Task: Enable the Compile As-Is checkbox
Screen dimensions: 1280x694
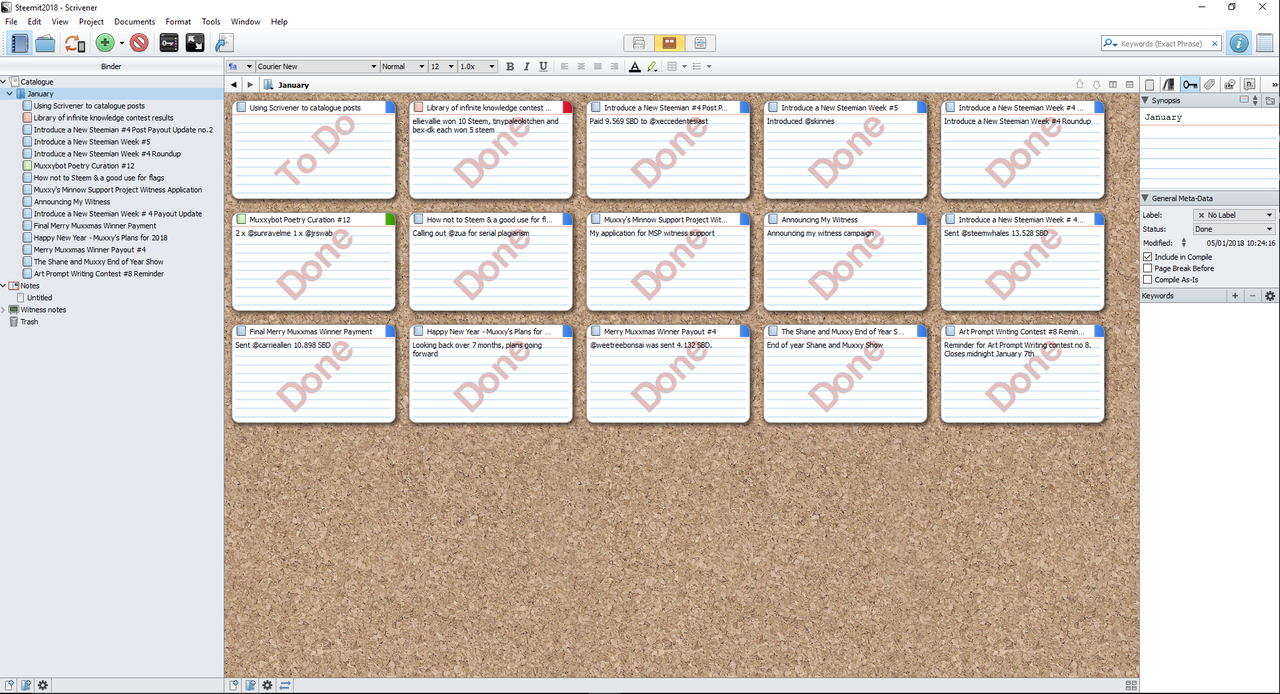Action: [x=1147, y=279]
